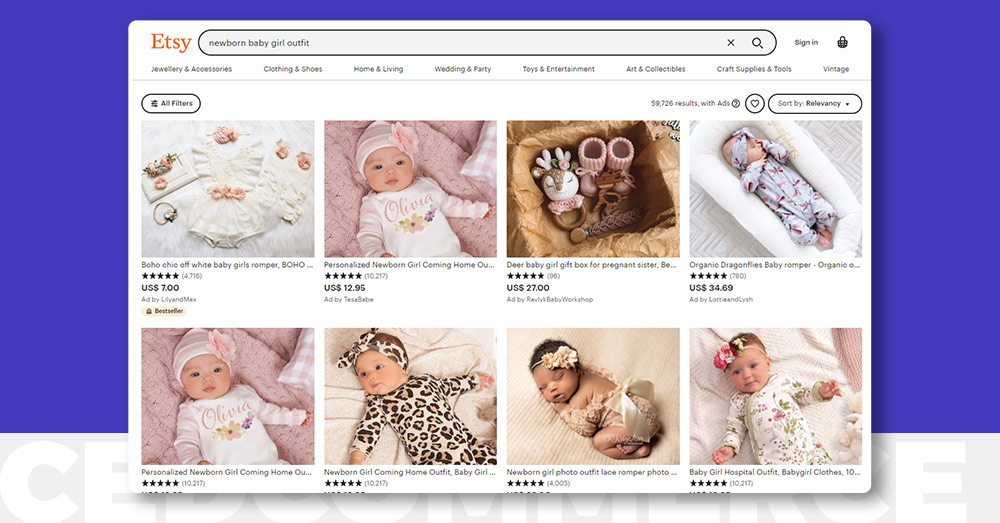Open the All Filters button

[x=171, y=103]
